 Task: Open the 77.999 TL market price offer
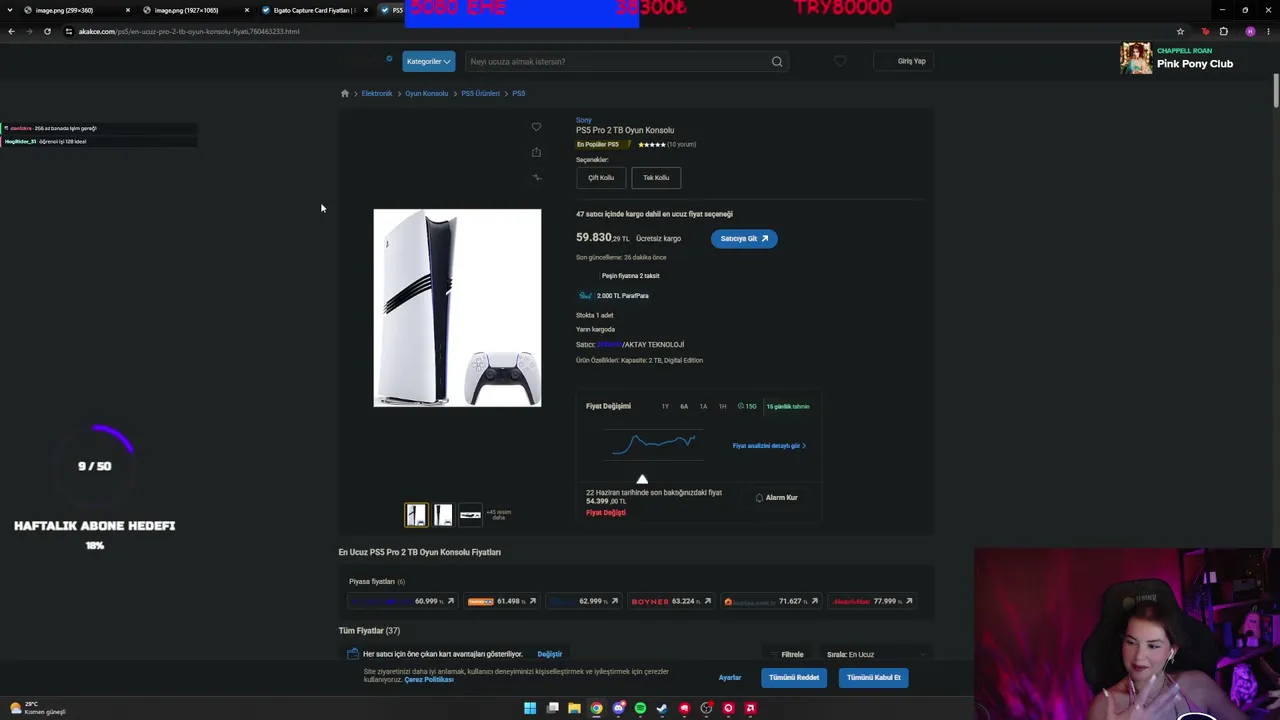click(x=873, y=601)
